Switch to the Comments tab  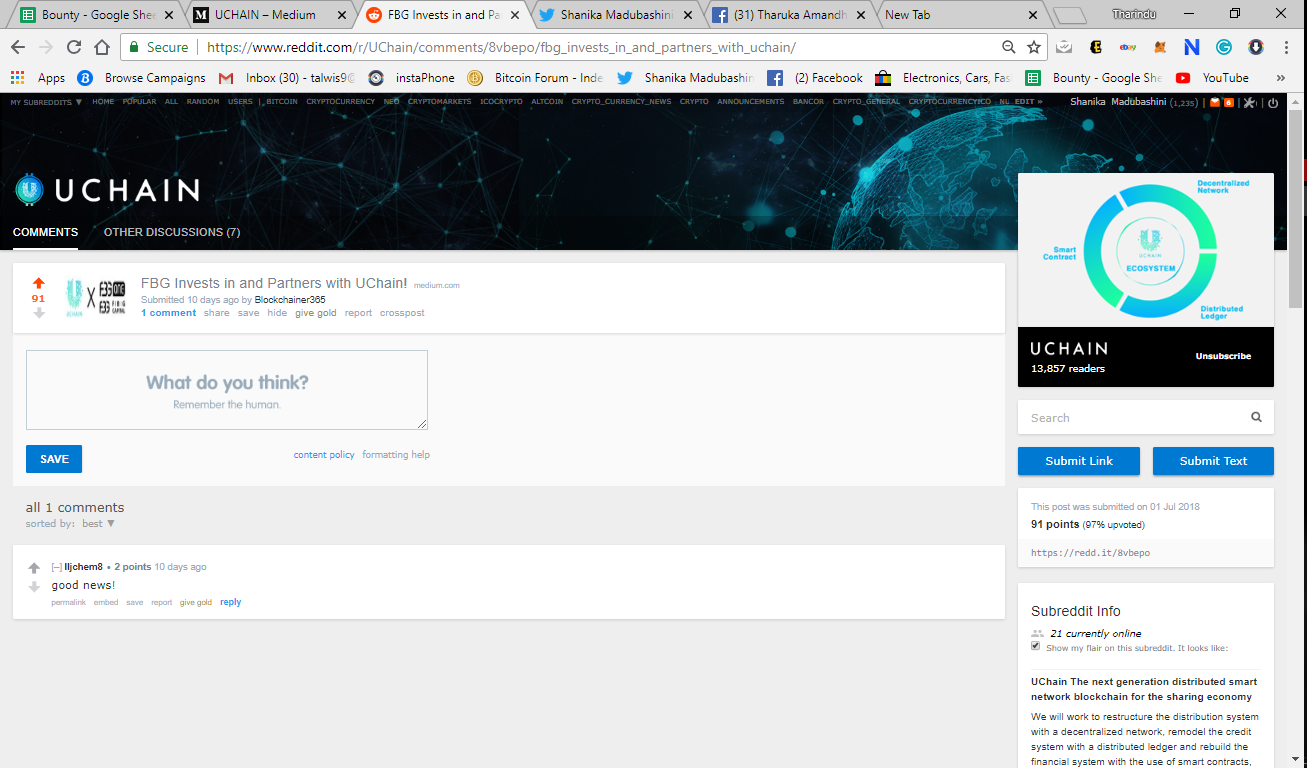tap(45, 232)
